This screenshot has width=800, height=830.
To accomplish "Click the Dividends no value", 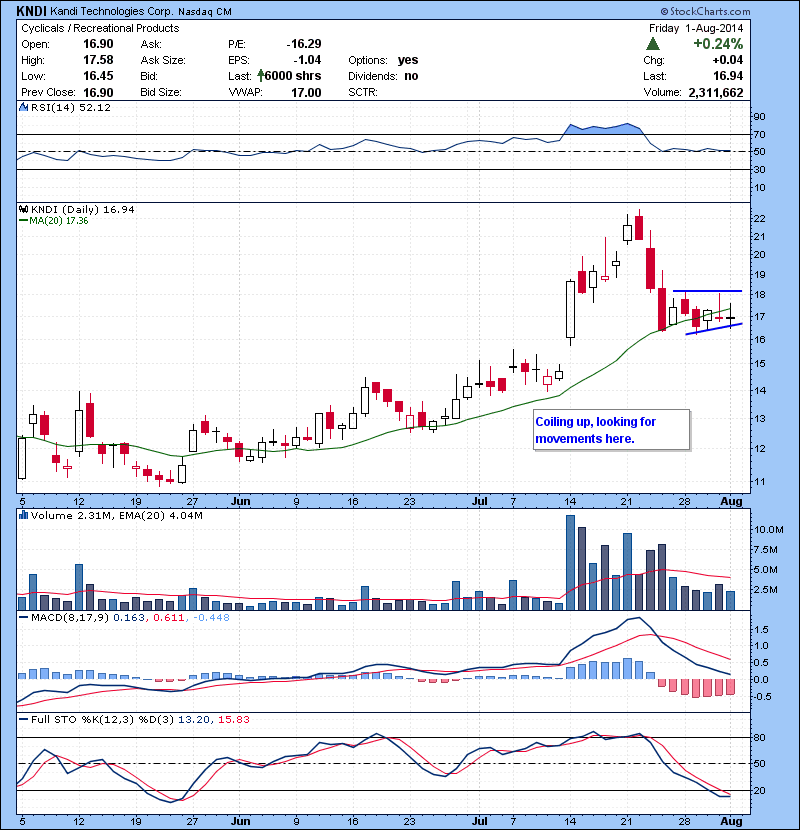I will (x=411, y=76).
